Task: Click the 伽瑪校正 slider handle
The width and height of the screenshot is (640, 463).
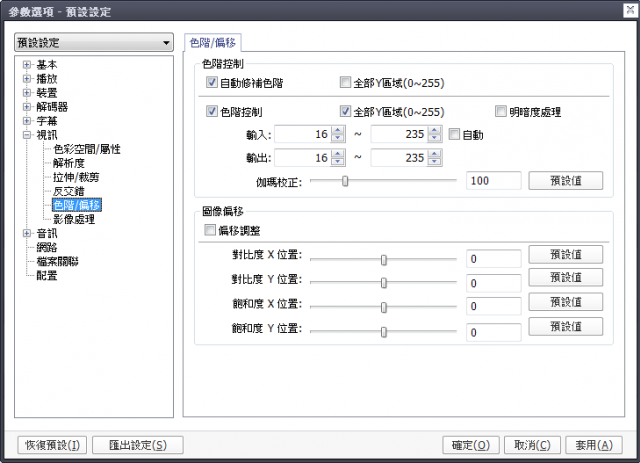Action: click(x=345, y=181)
